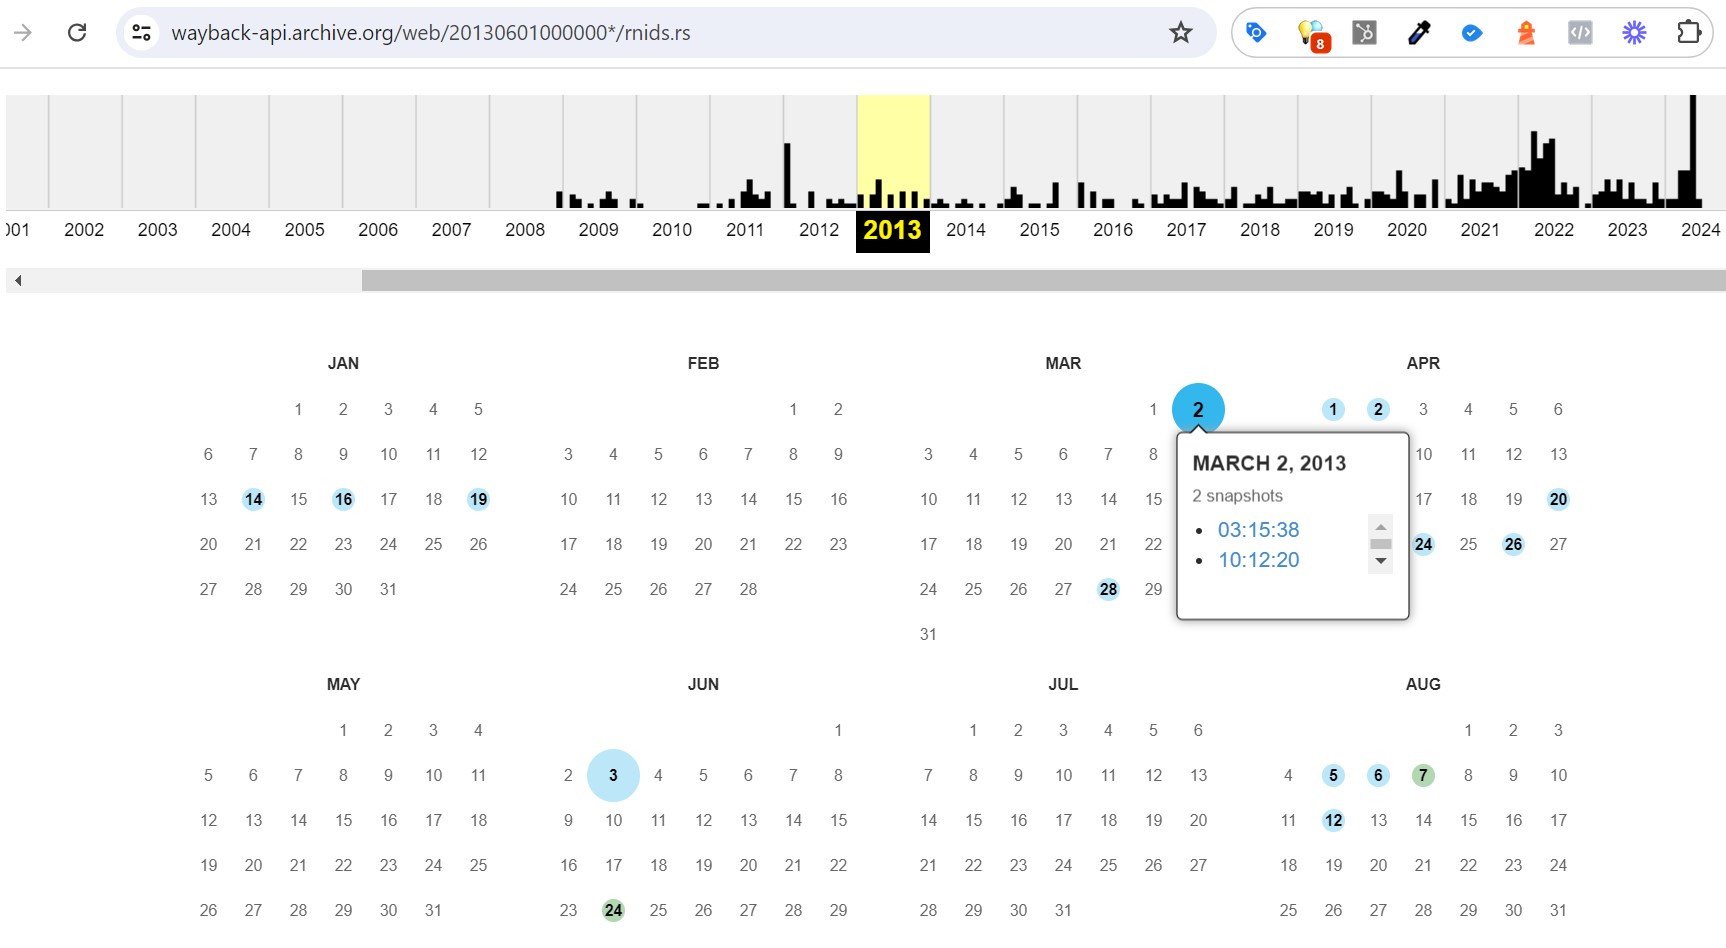1726x948 pixels.
Task: Click the HubSpot sprocket extension icon
Action: tap(1364, 33)
